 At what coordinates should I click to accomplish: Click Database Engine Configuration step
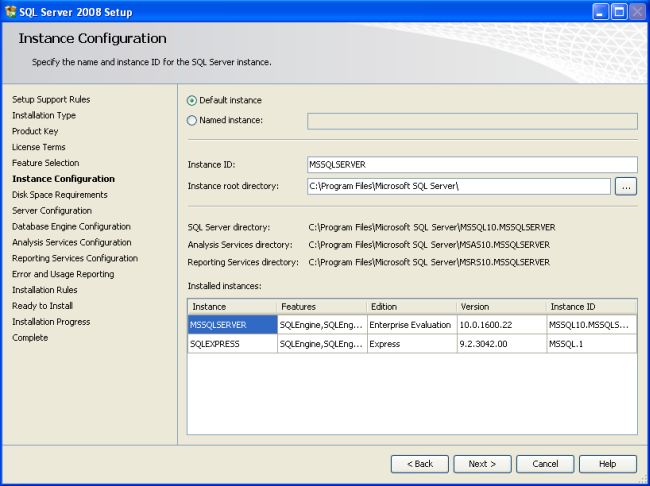click(x=71, y=226)
